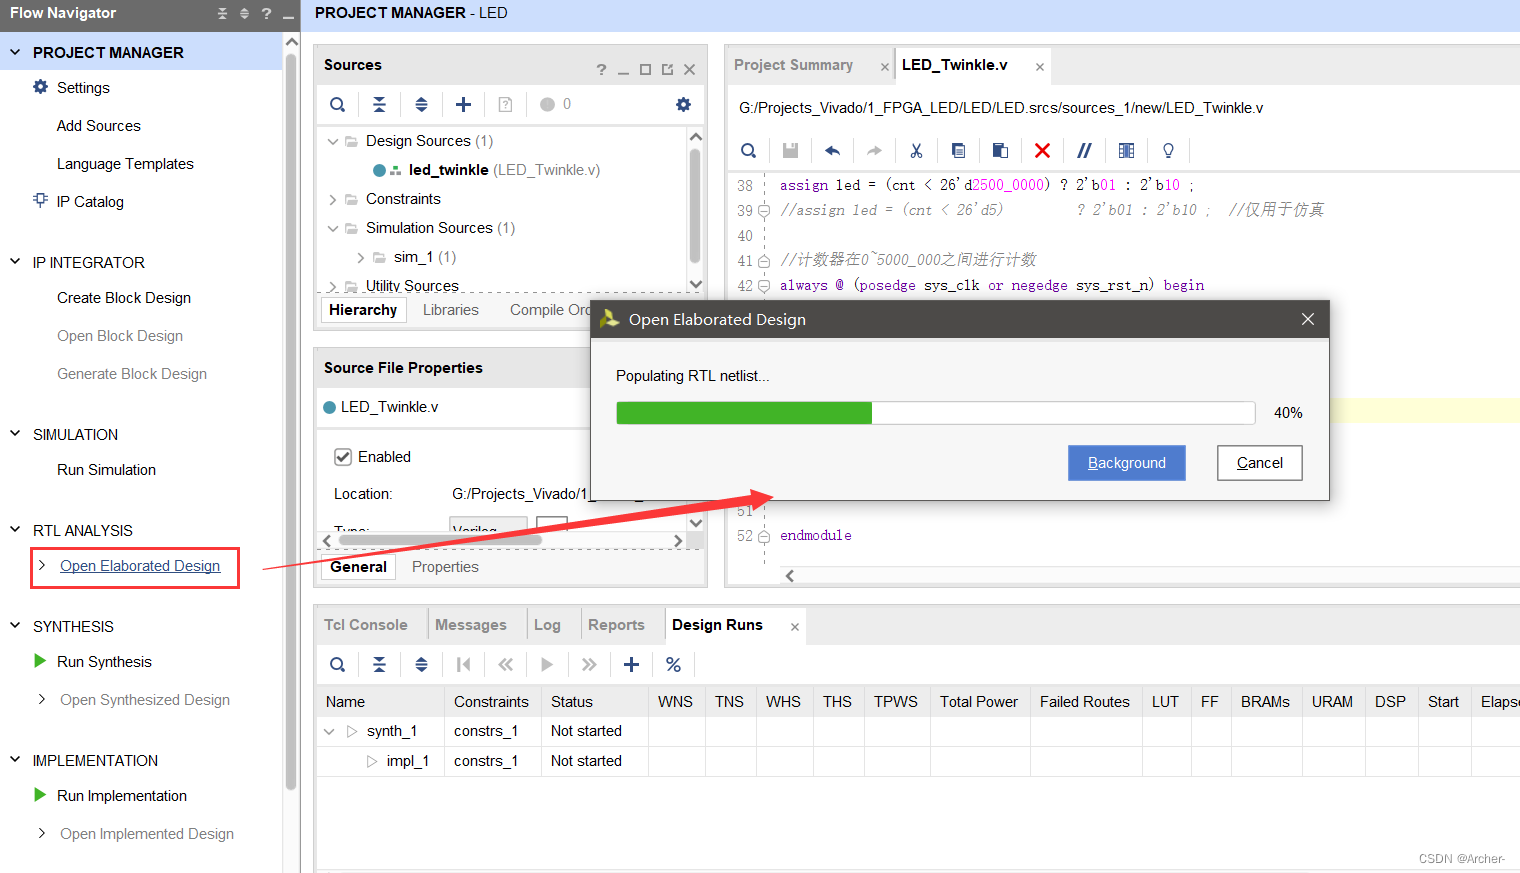Cut selection with scissors icon
1520x873 pixels.
pyautogui.click(x=916, y=150)
